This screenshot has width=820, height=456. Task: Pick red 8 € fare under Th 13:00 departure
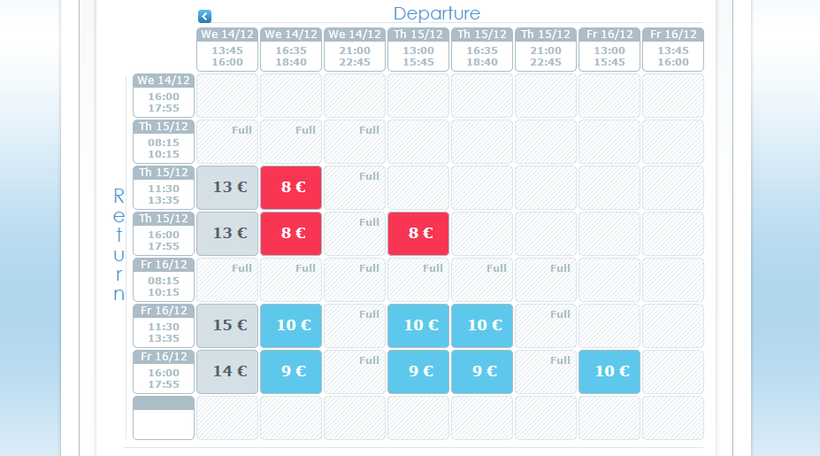(418, 233)
